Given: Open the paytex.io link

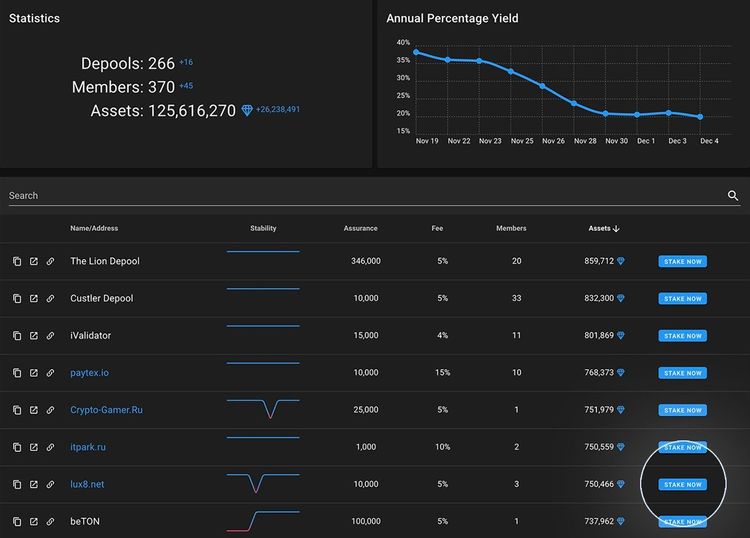Looking at the screenshot, I should point(89,373).
